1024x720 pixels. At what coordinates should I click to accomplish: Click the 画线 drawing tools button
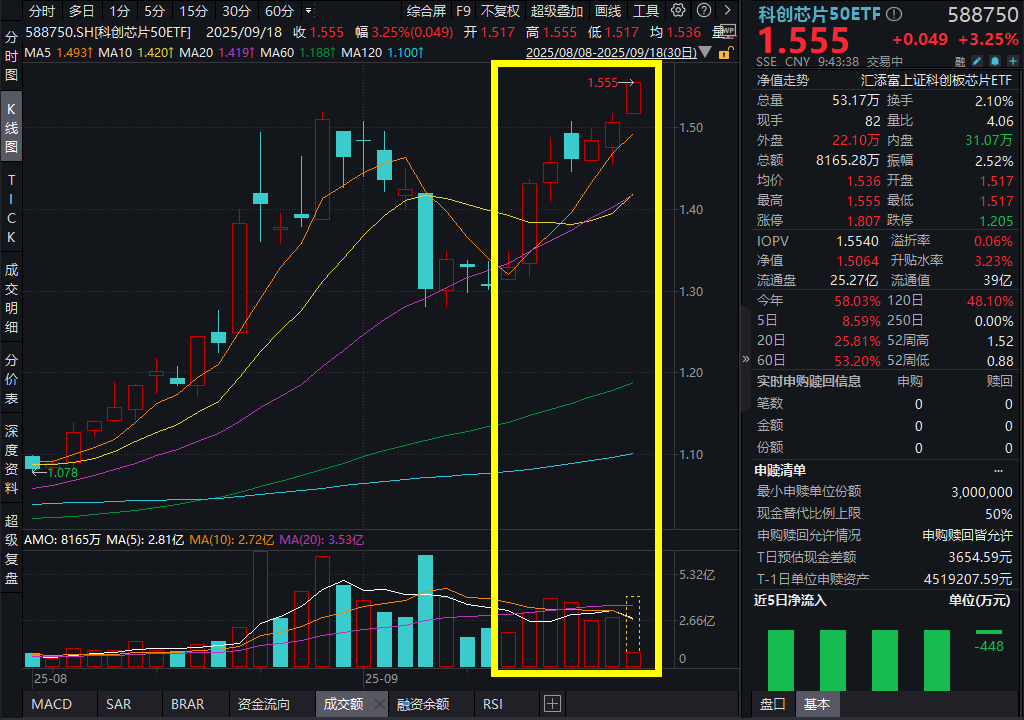(608, 11)
